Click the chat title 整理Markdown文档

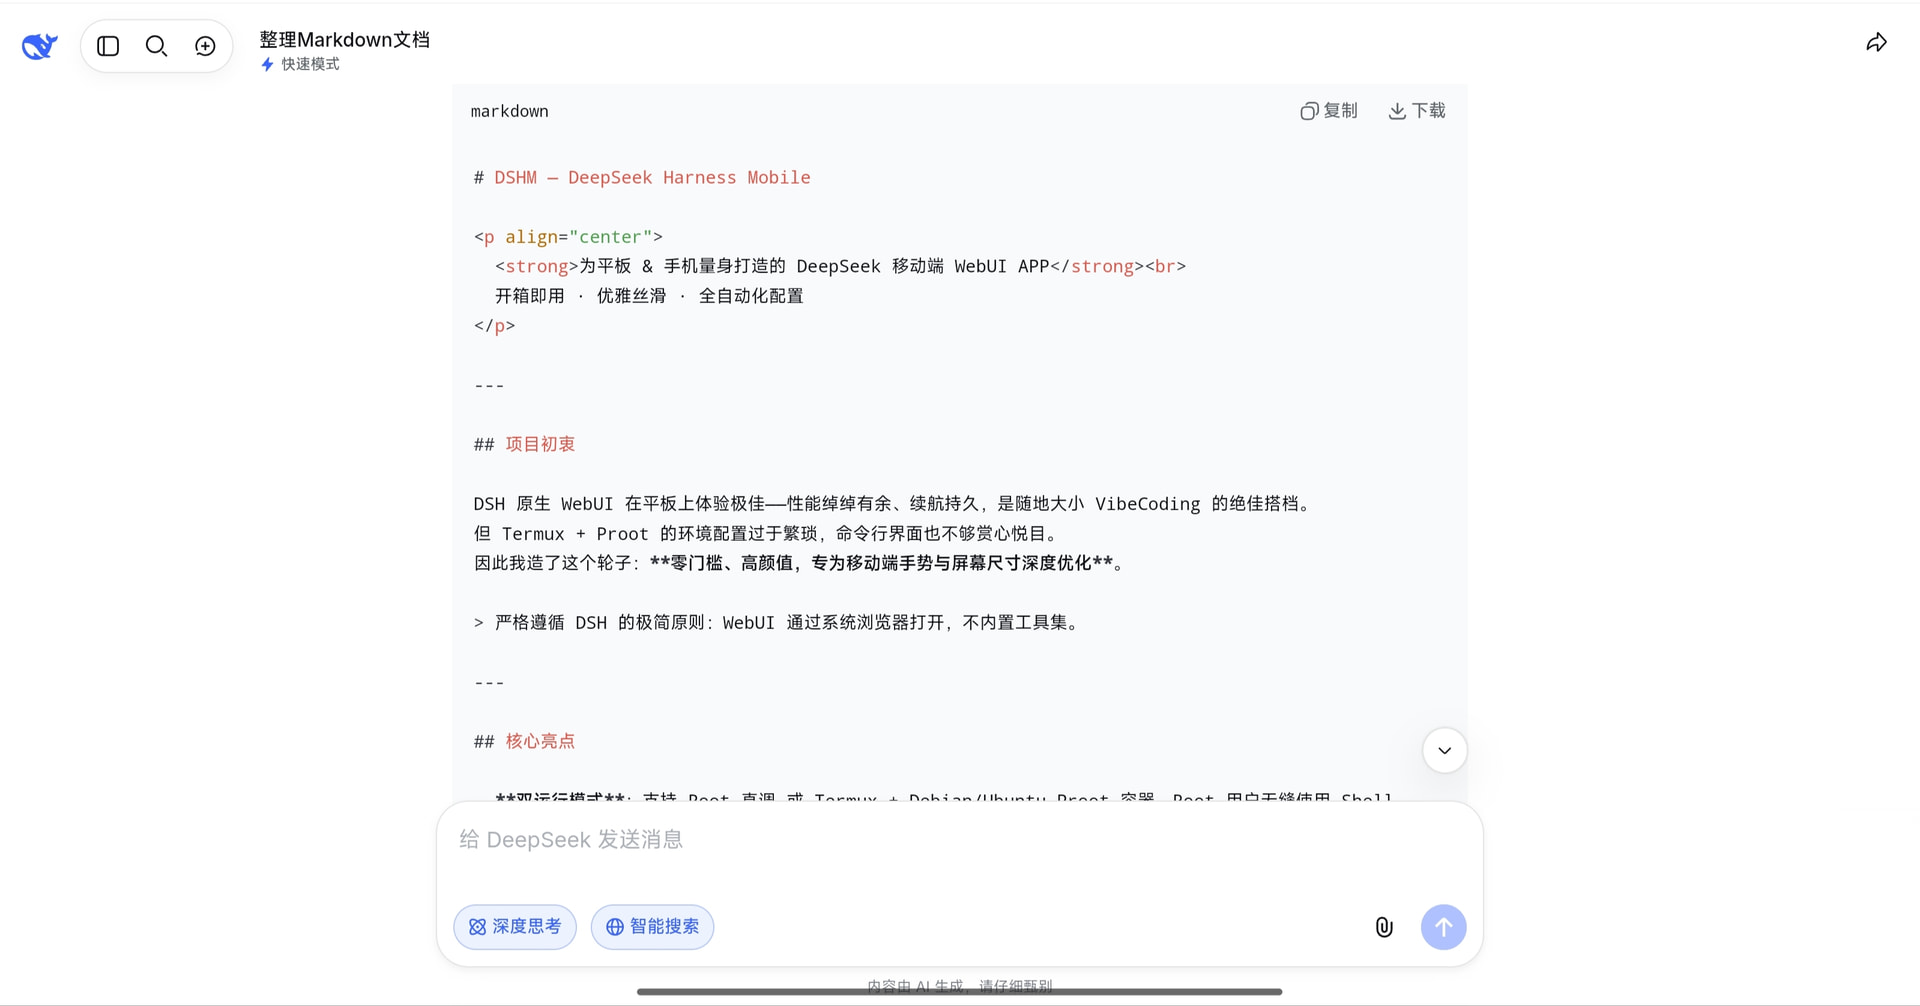pyautogui.click(x=345, y=40)
